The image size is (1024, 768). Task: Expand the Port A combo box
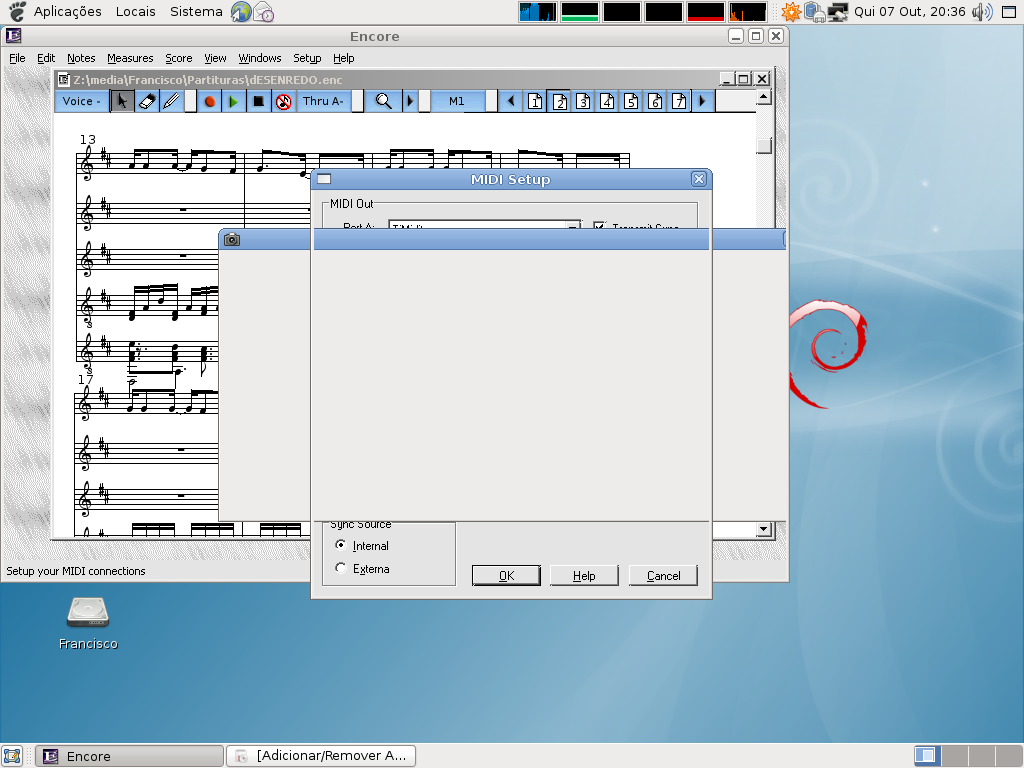click(x=573, y=227)
